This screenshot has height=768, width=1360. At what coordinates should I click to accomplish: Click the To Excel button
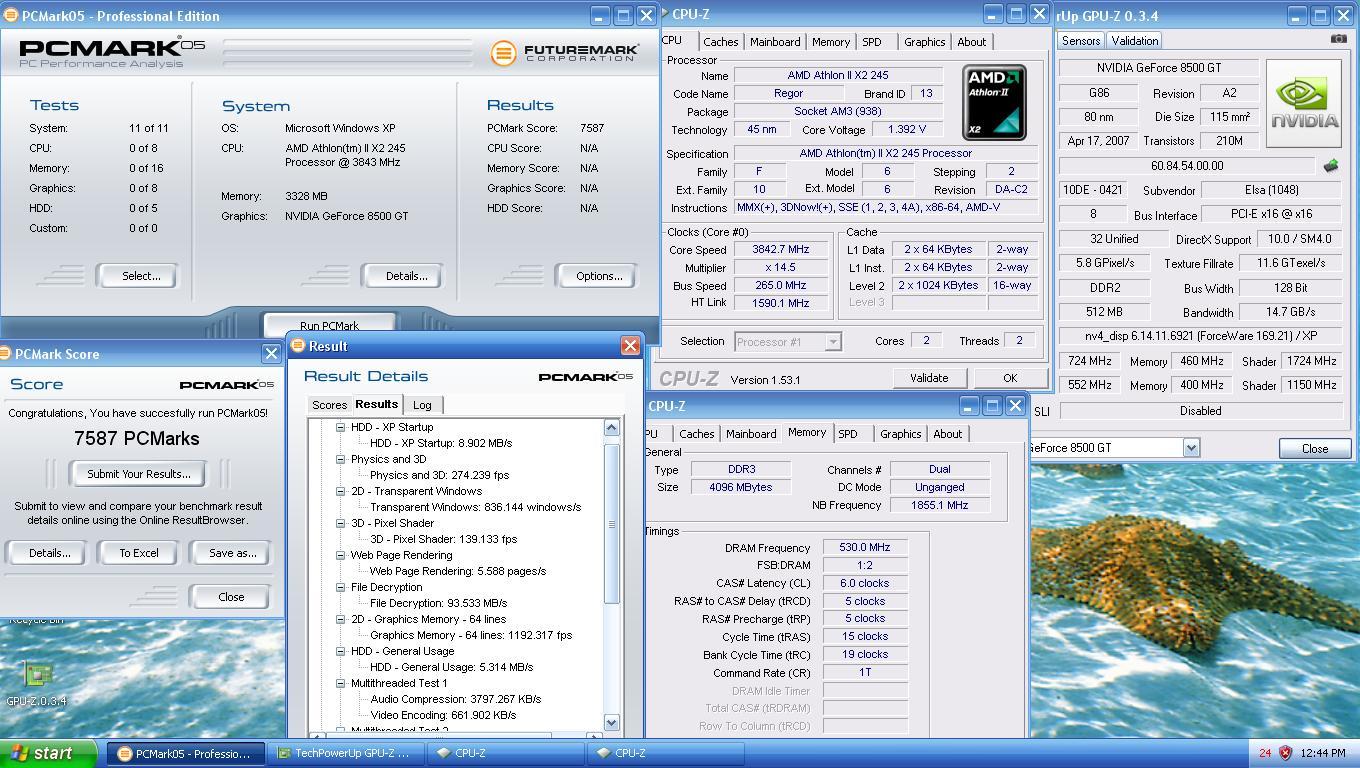[x=139, y=553]
